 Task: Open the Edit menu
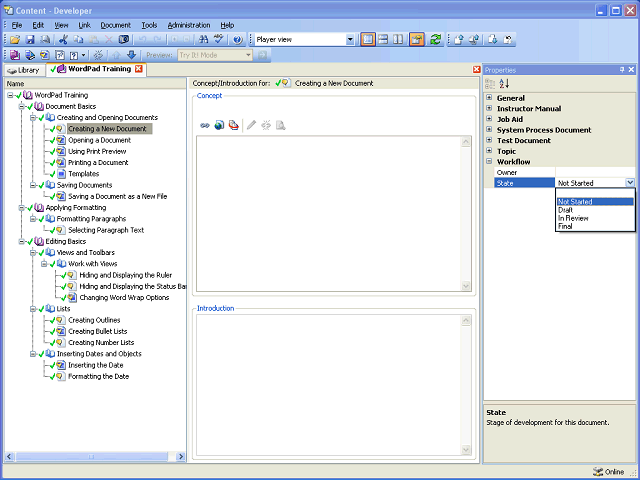38,25
